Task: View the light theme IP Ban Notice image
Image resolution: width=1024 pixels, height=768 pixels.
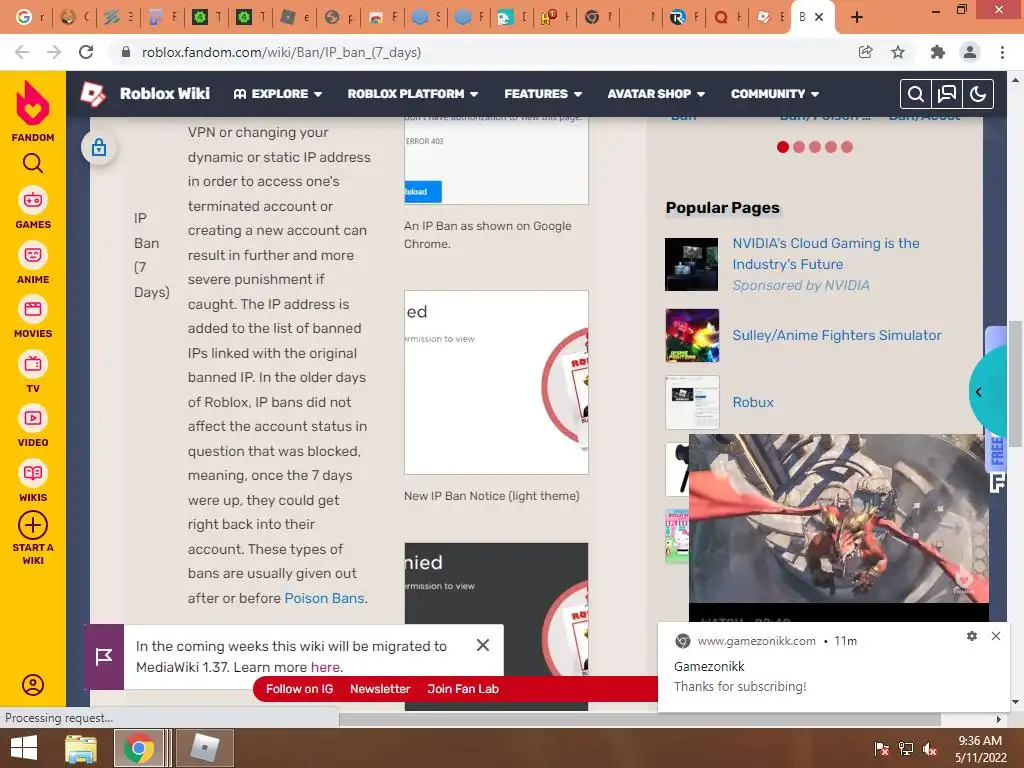Action: (x=496, y=383)
